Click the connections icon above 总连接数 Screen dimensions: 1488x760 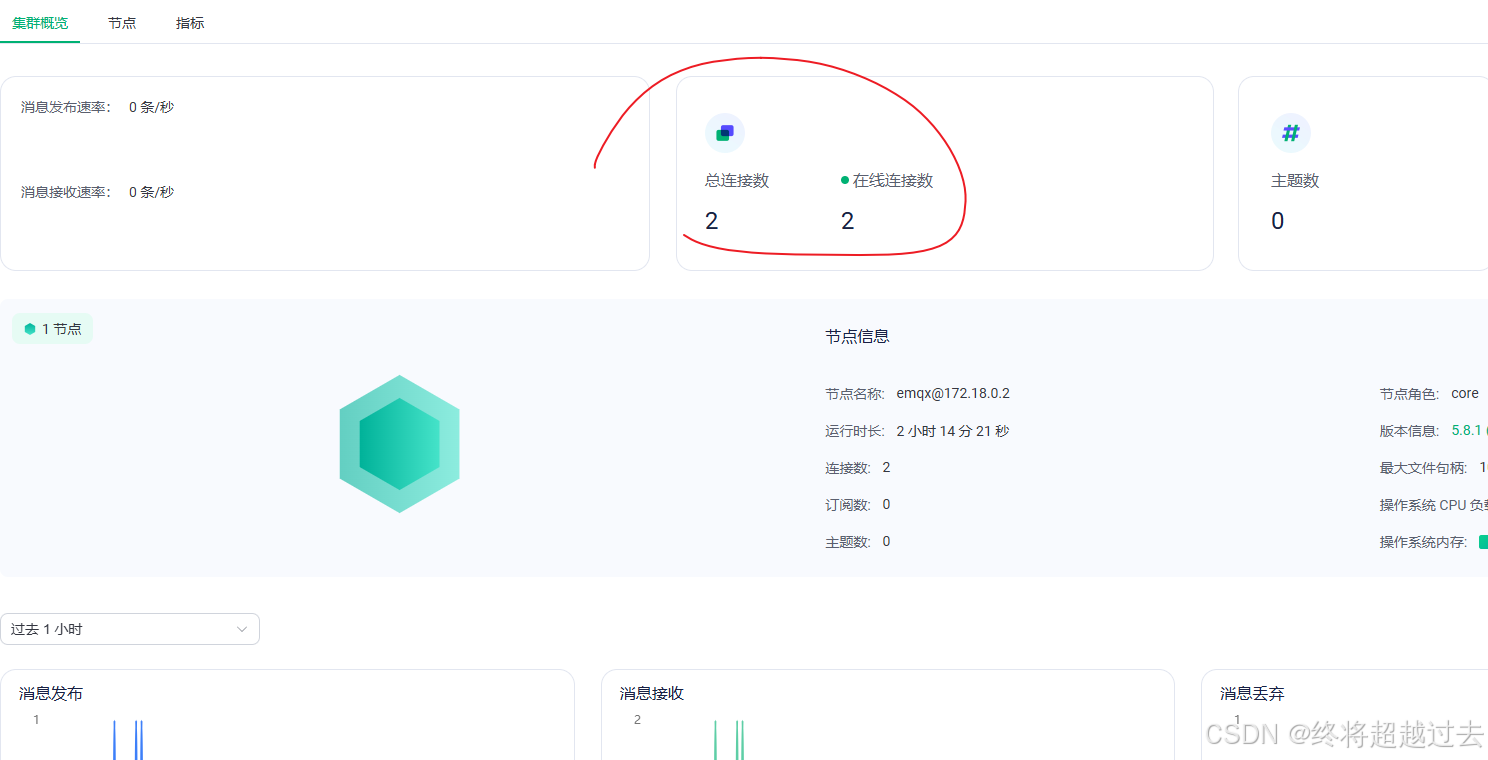[x=725, y=133]
